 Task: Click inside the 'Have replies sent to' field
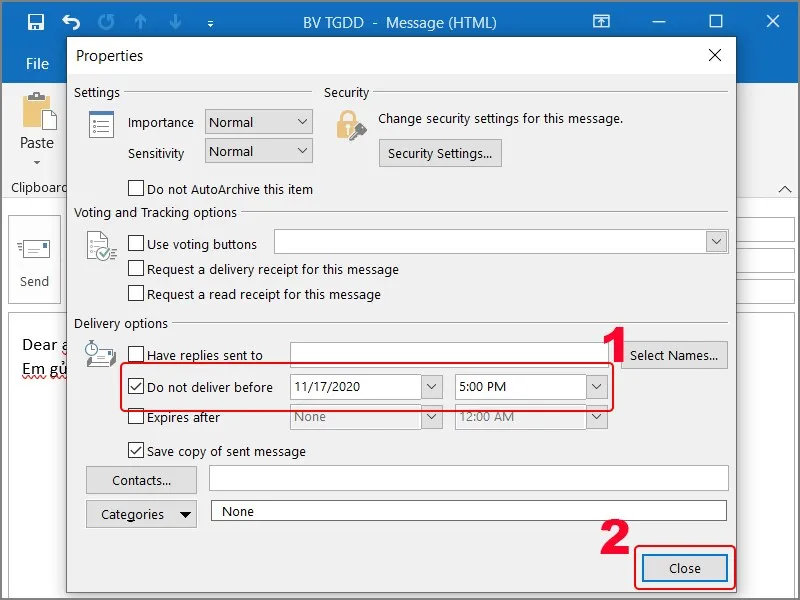click(x=450, y=354)
